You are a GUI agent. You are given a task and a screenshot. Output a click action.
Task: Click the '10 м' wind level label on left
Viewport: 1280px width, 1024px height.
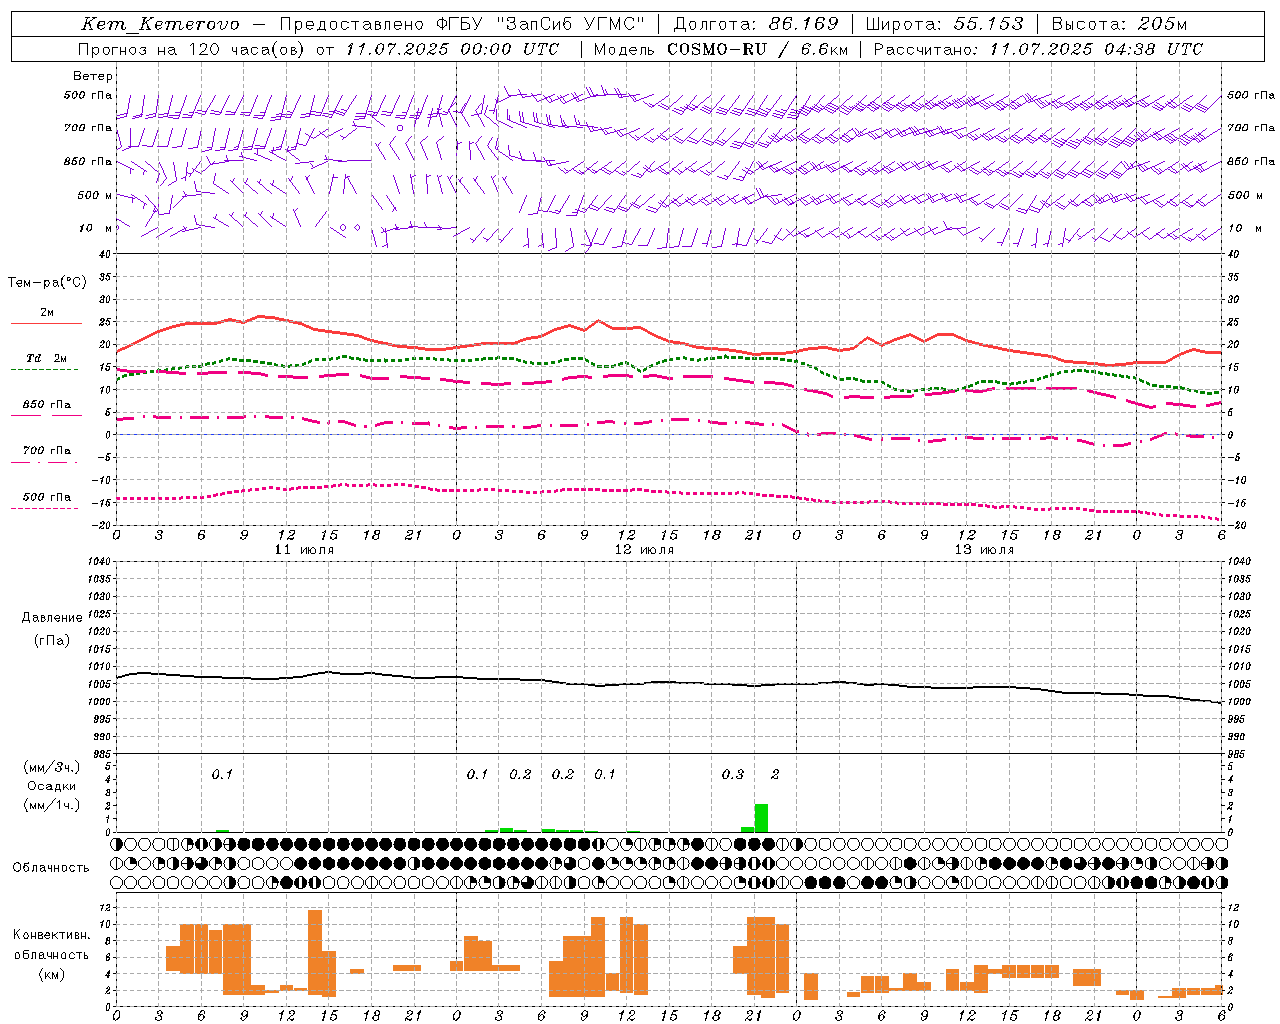coord(95,228)
